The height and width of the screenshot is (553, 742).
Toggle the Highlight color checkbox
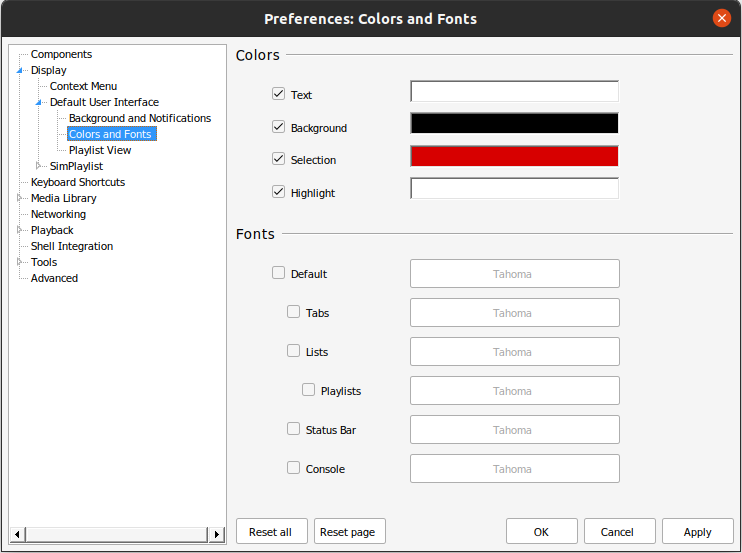278,192
